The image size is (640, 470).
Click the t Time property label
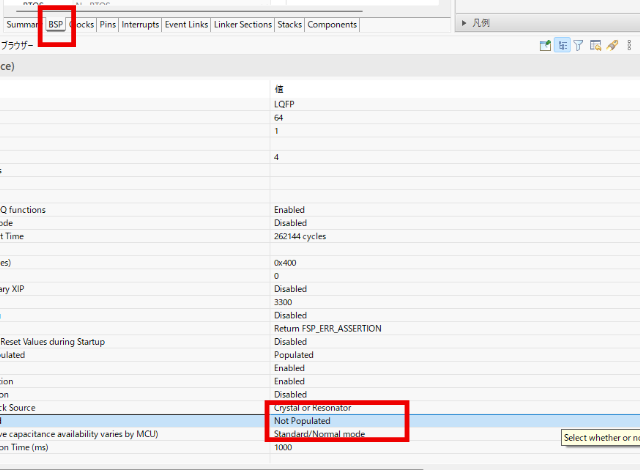12,236
